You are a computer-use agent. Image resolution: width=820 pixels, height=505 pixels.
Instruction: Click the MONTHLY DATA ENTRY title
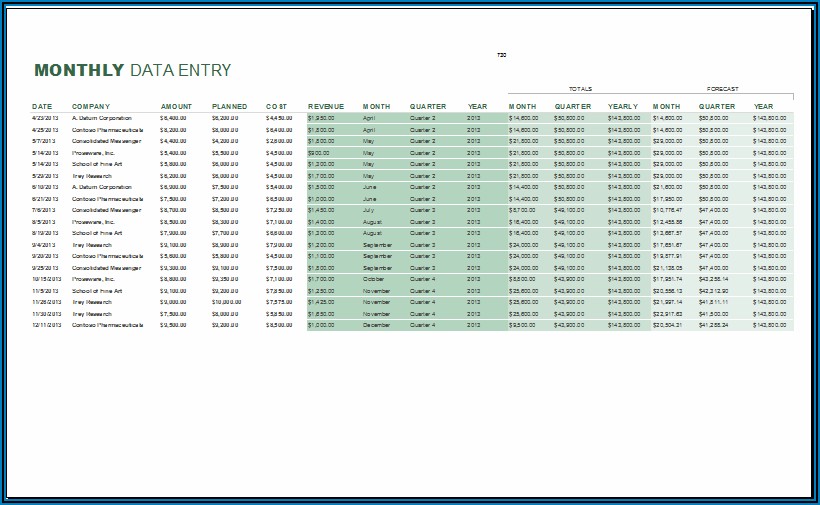[132, 71]
